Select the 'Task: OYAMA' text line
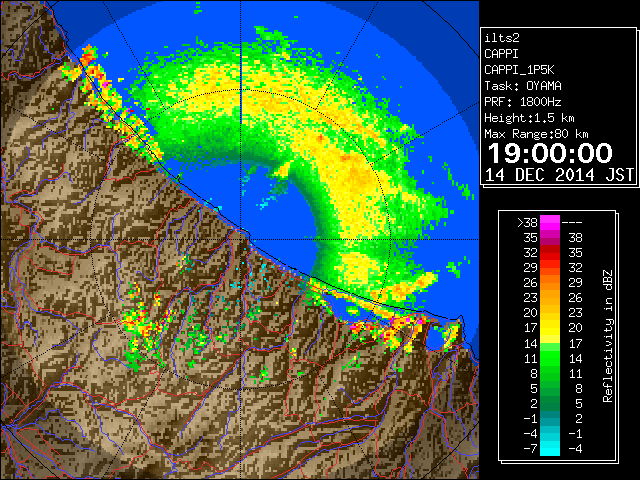 coord(523,86)
